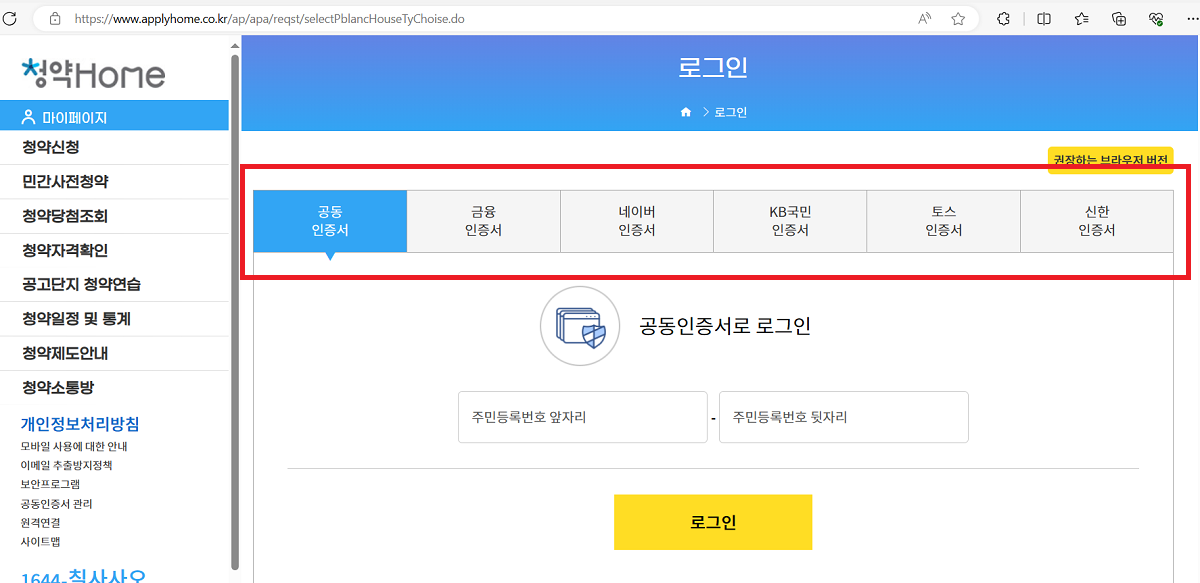Select the 네이버 인증서 tab
Image resolution: width=1200 pixels, height=583 pixels.
pos(636,221)
